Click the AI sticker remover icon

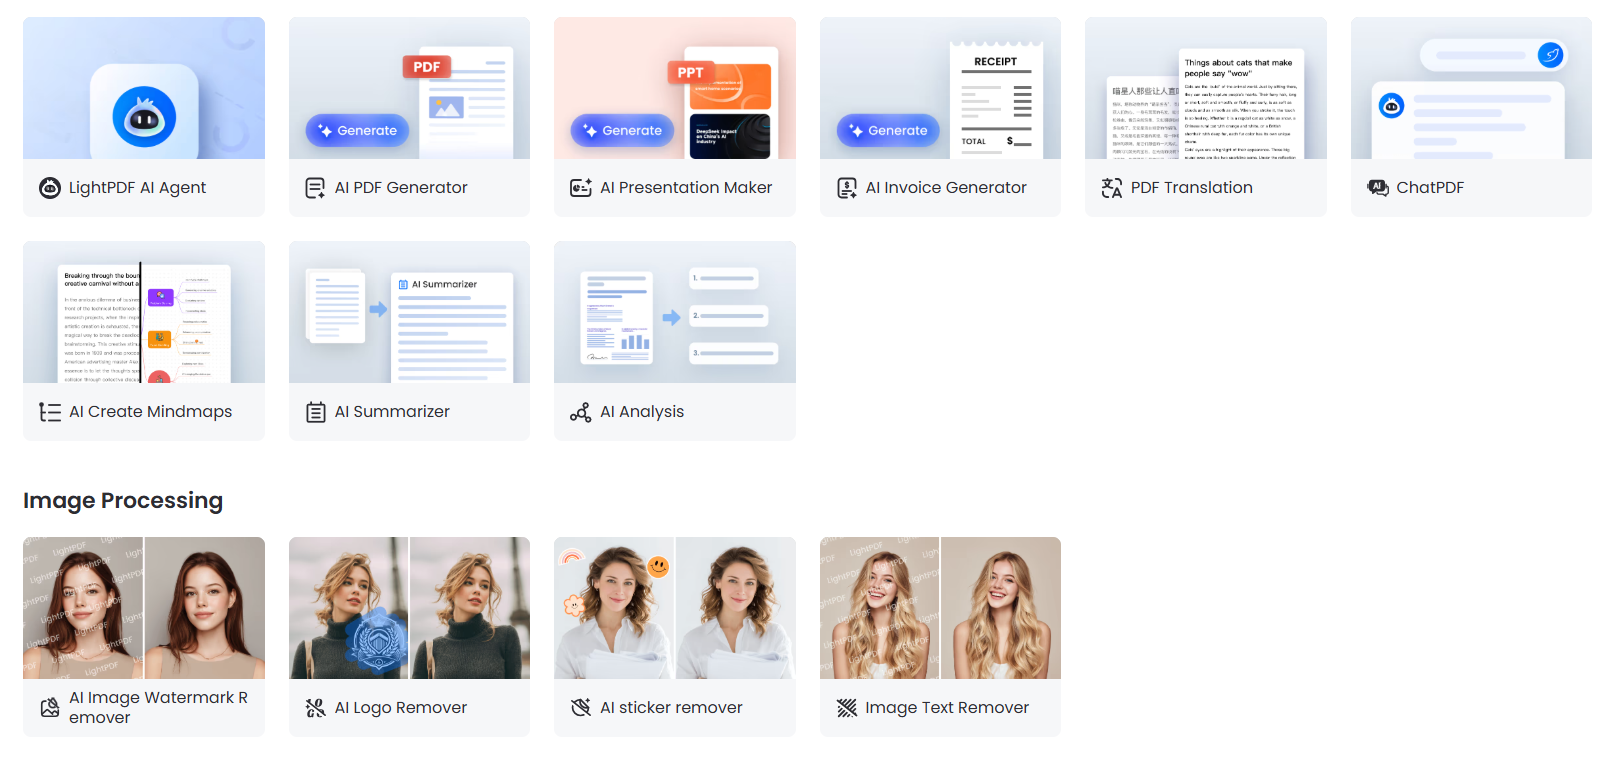(580, 708)
